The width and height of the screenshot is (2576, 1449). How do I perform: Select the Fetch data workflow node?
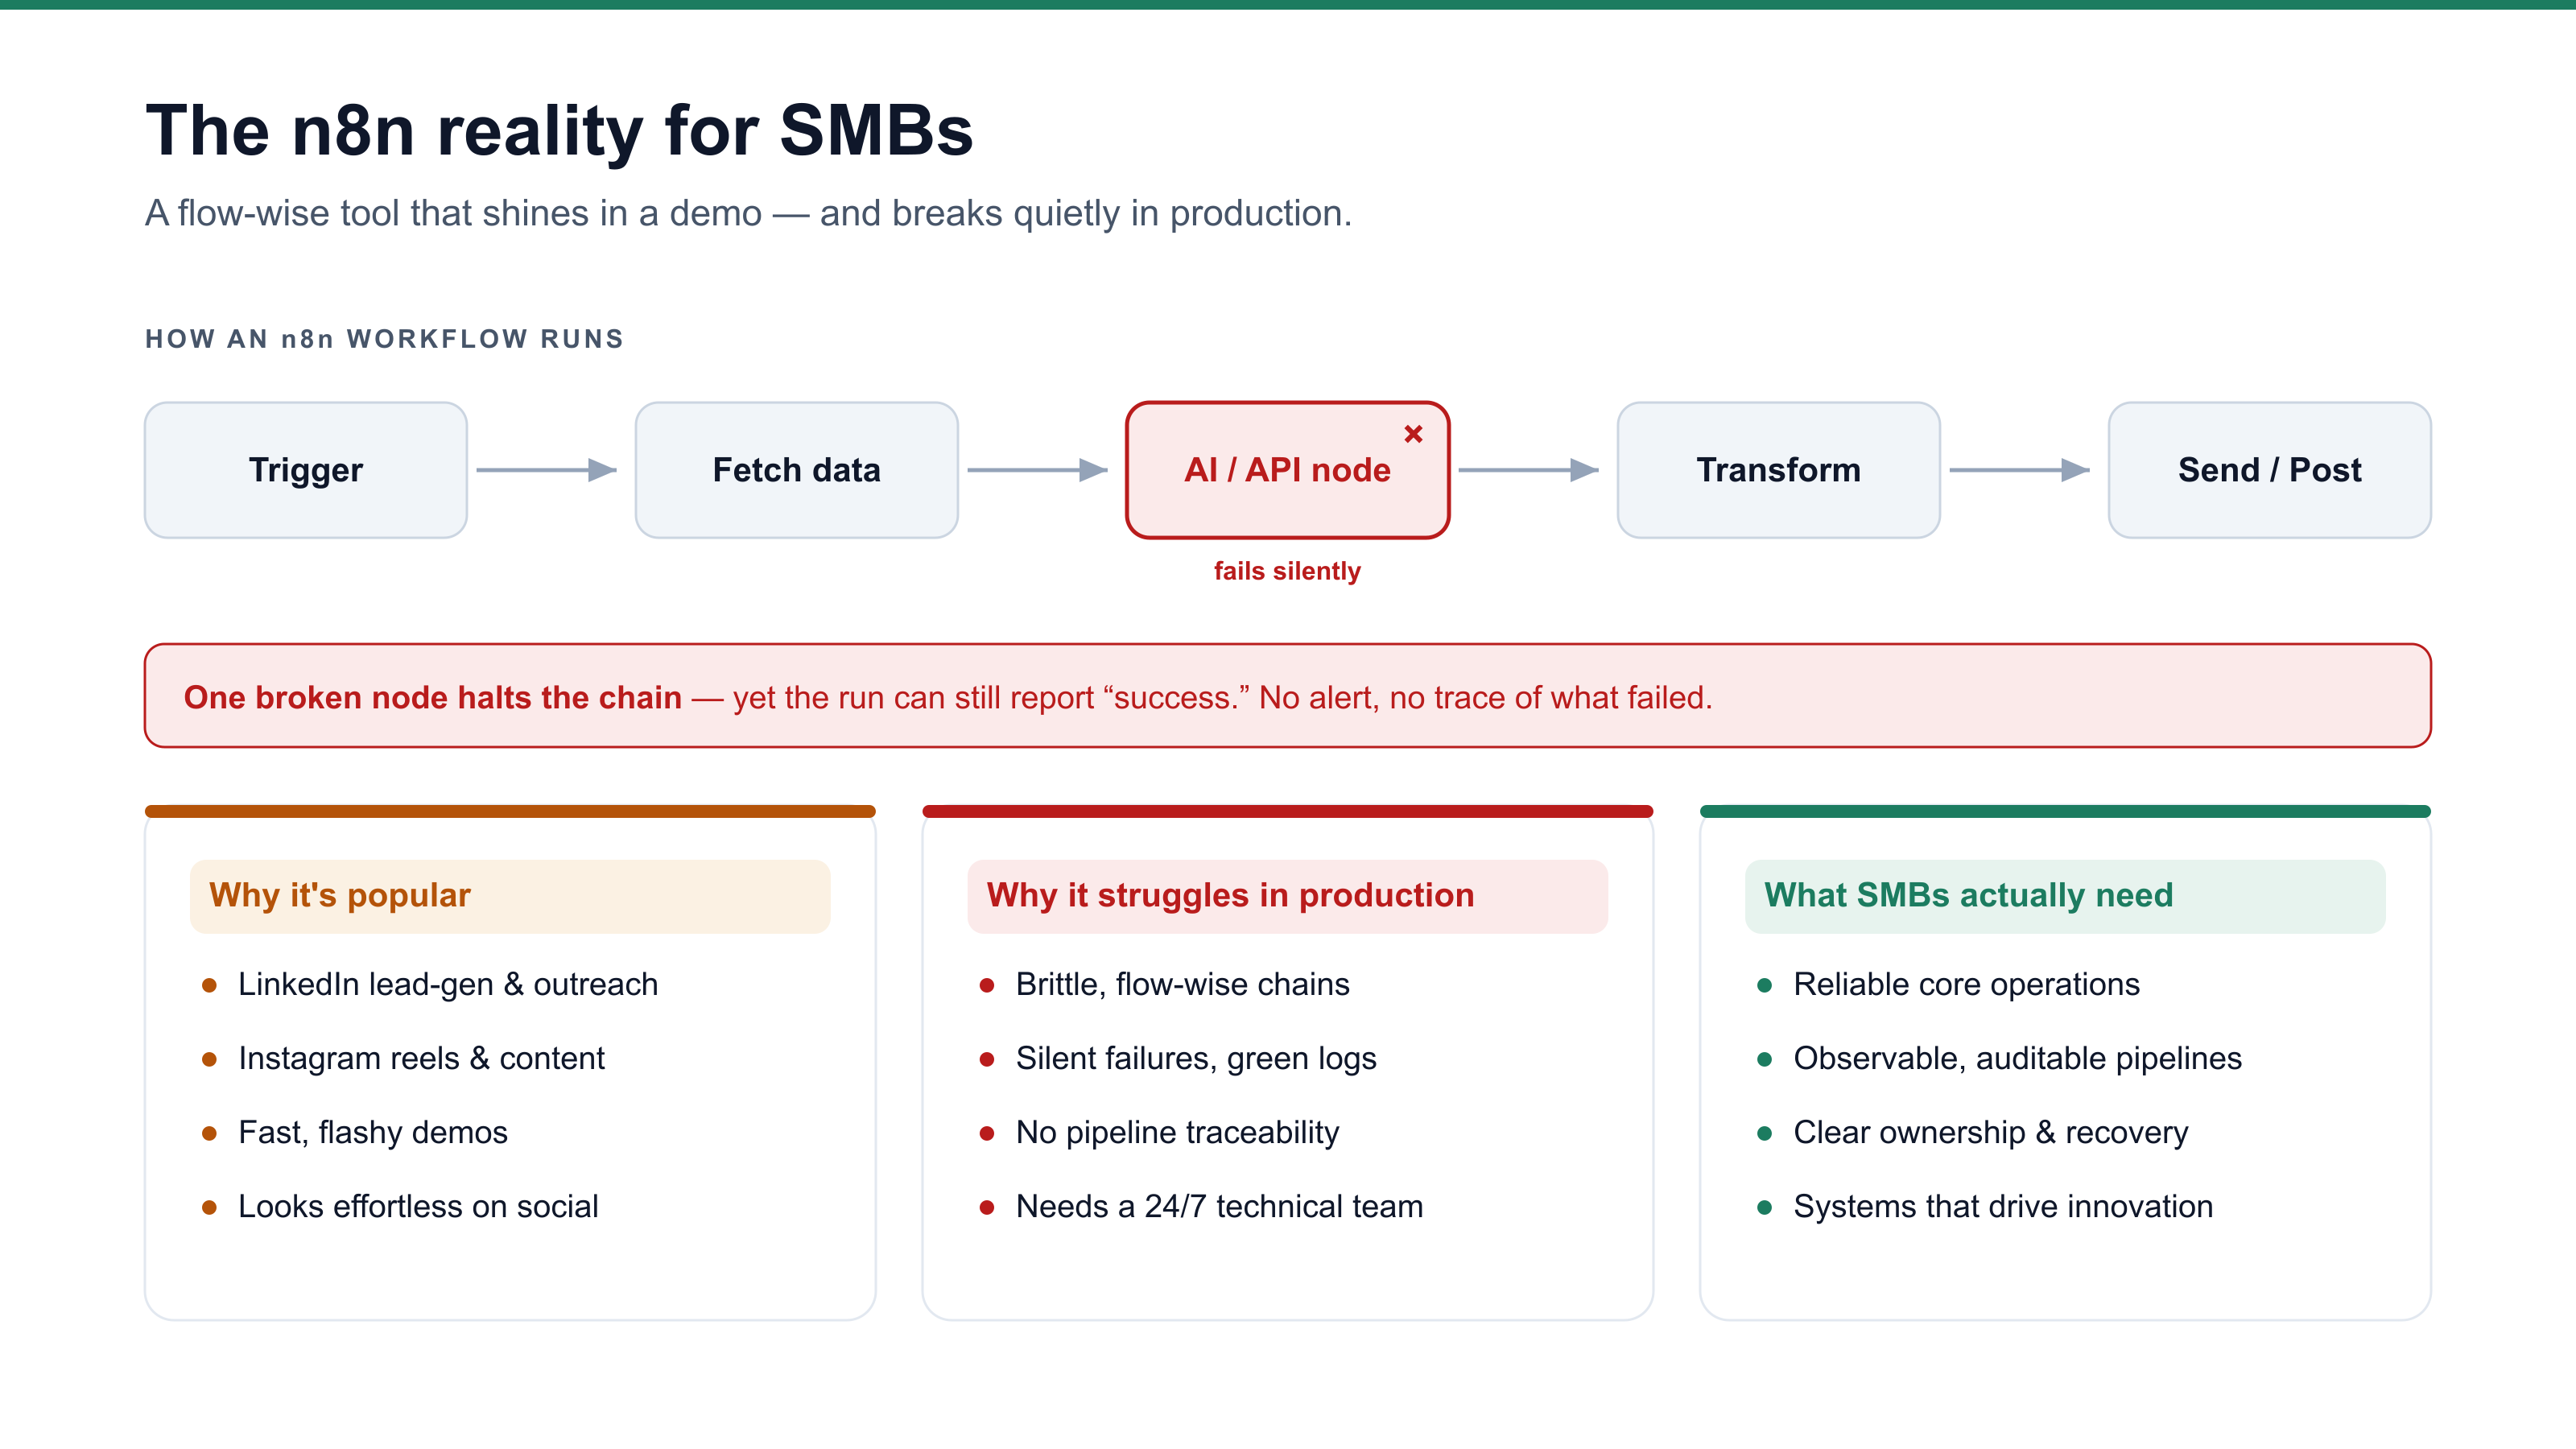[x=797, y=470]
